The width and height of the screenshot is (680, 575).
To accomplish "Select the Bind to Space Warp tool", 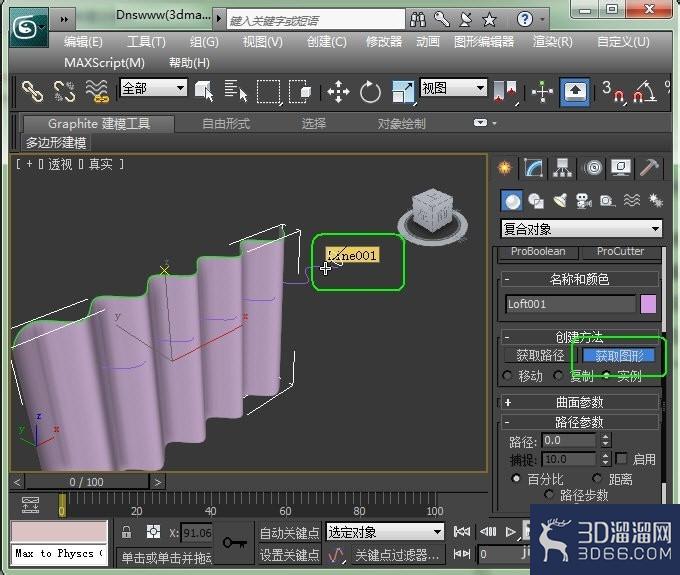I will point(96,92).
